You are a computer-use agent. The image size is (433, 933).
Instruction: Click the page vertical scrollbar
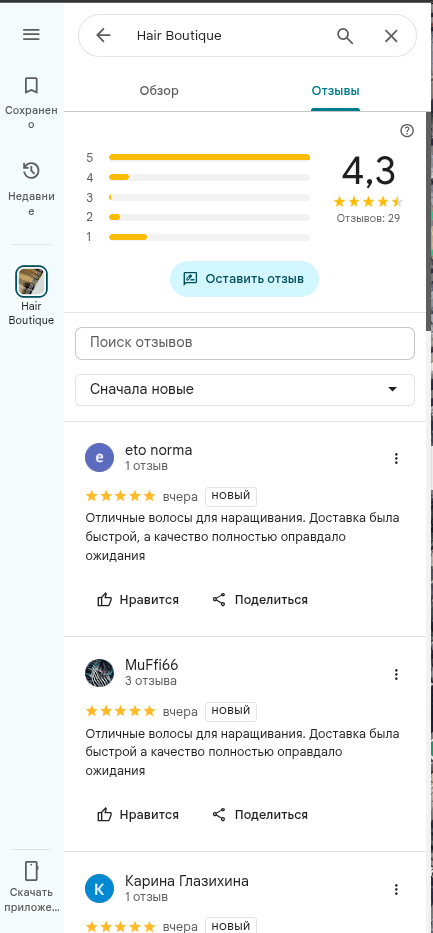tap(429, 220)
